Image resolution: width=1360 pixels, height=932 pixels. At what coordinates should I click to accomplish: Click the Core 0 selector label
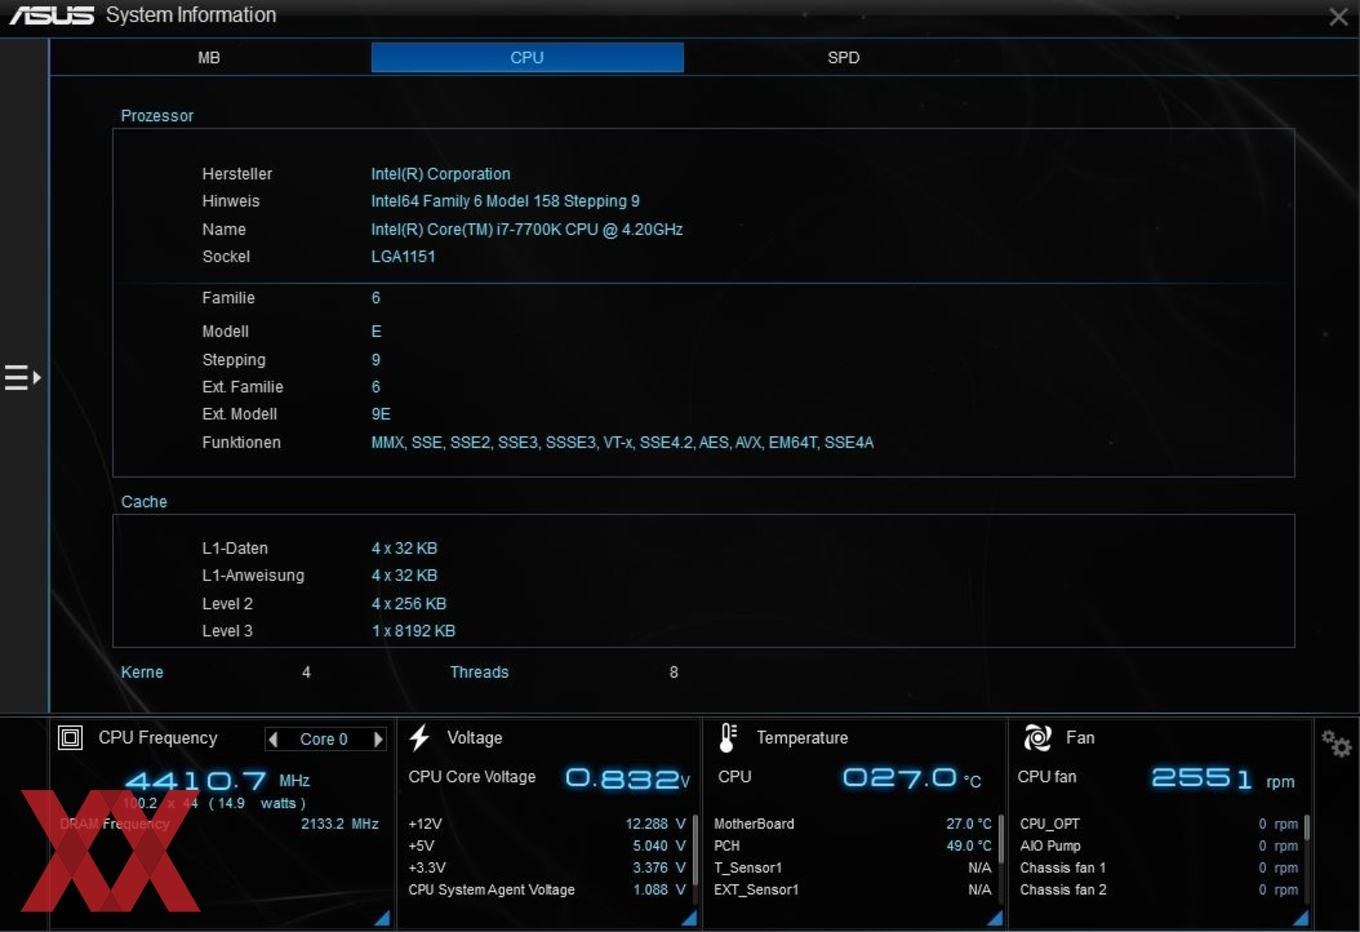[x=324, y=739]
